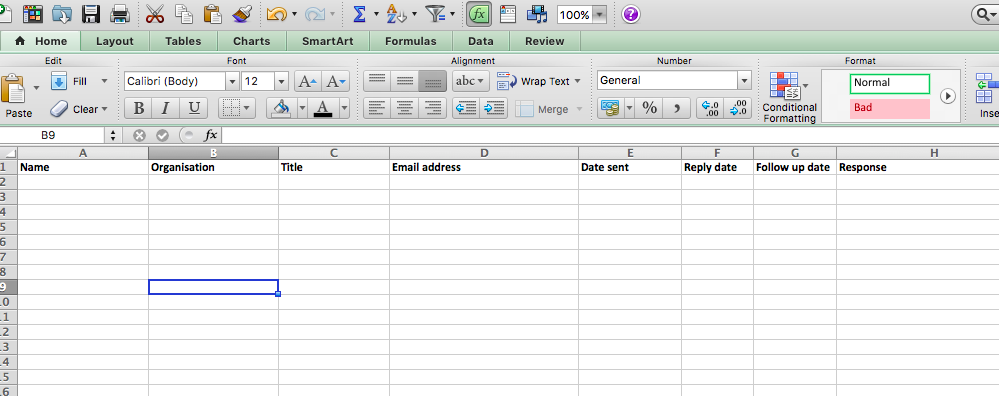This screenshot has width=999, height=396.
Task: Click the Copy icon in toolbar
Action: (x=183, y=13)
